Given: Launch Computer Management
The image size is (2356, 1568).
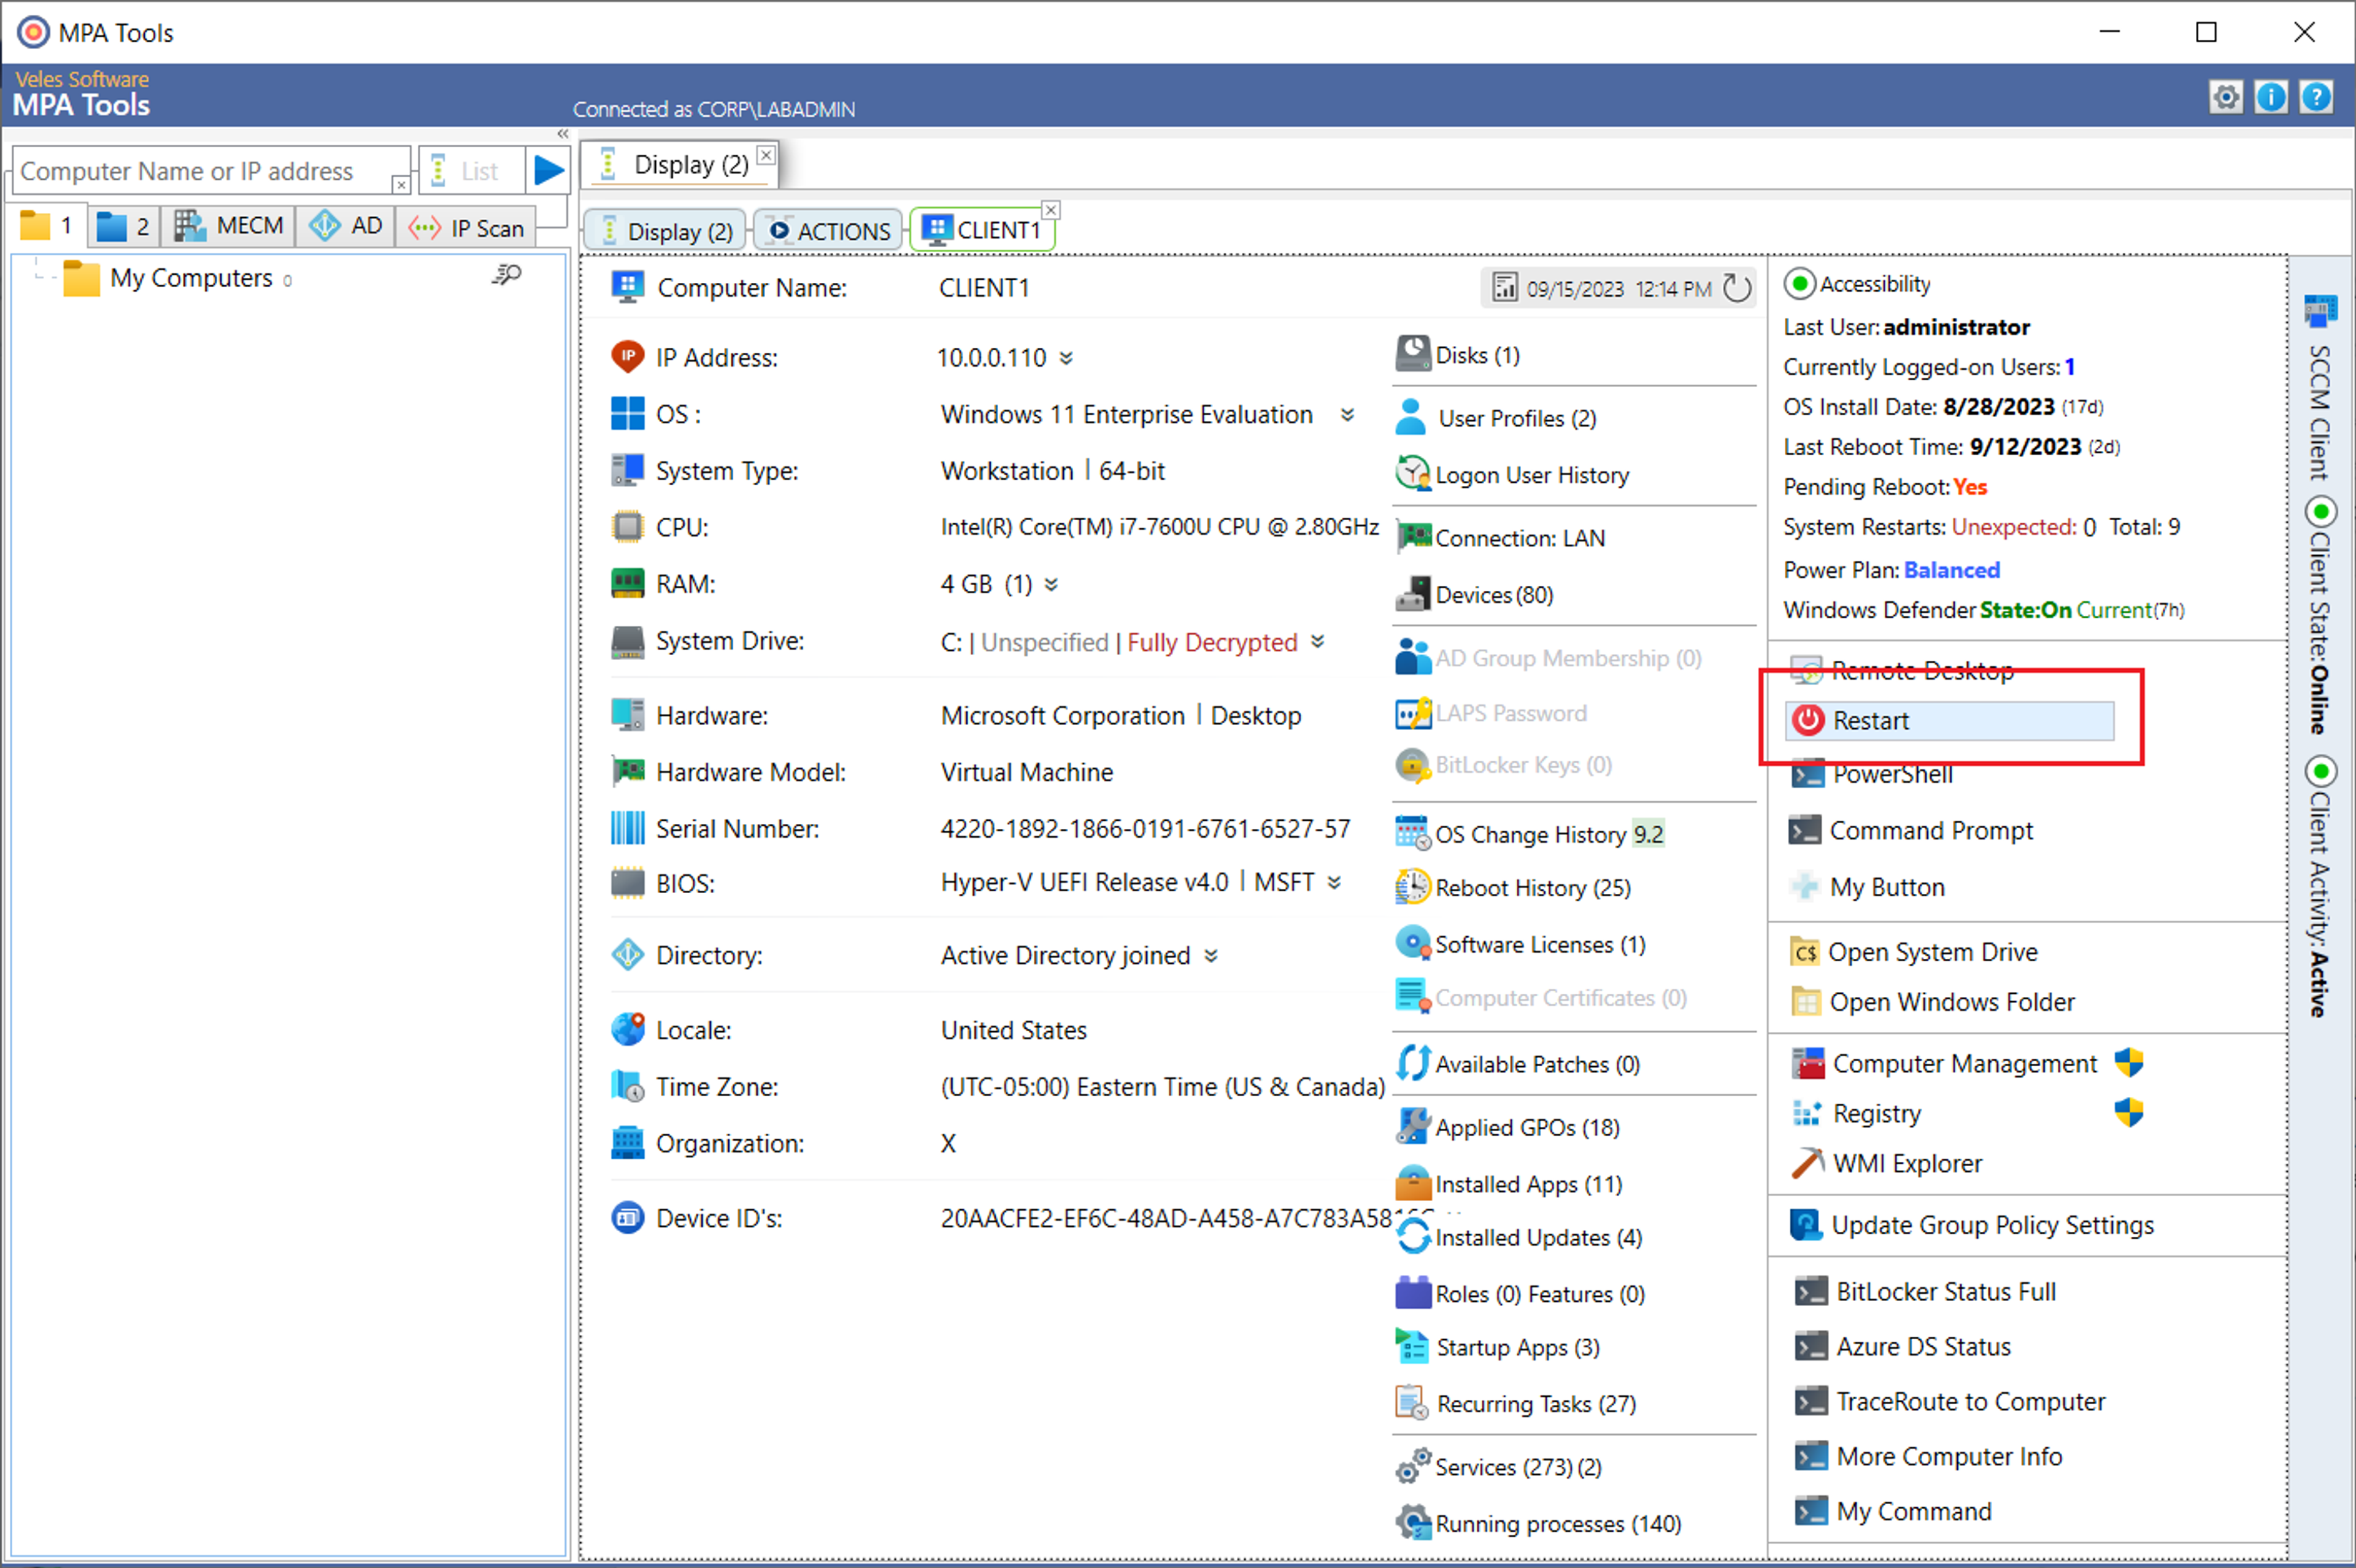Looking at the screenshot, I should (x=1944, y=1063).
